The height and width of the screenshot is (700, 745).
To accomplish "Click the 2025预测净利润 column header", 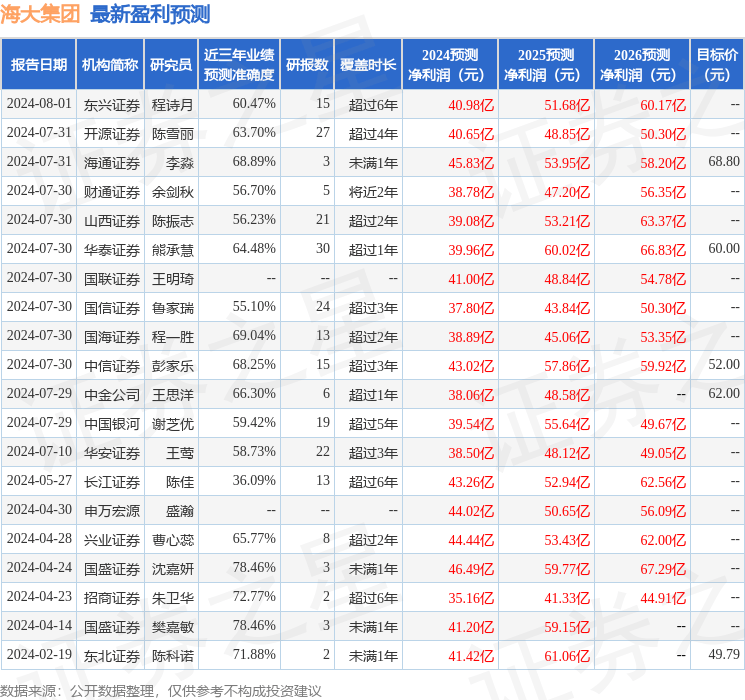I will pyautogui.click(x=546, y=65).
